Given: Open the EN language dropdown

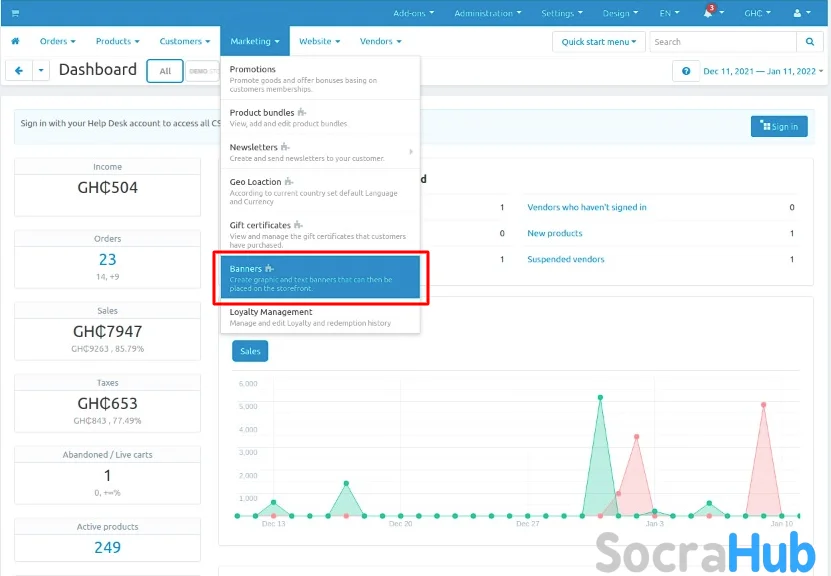Looking at the screenshot, I should (x=669, y=13).
